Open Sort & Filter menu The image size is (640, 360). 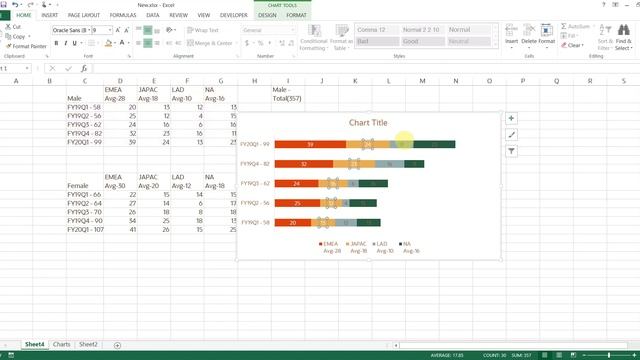point(605,37)
